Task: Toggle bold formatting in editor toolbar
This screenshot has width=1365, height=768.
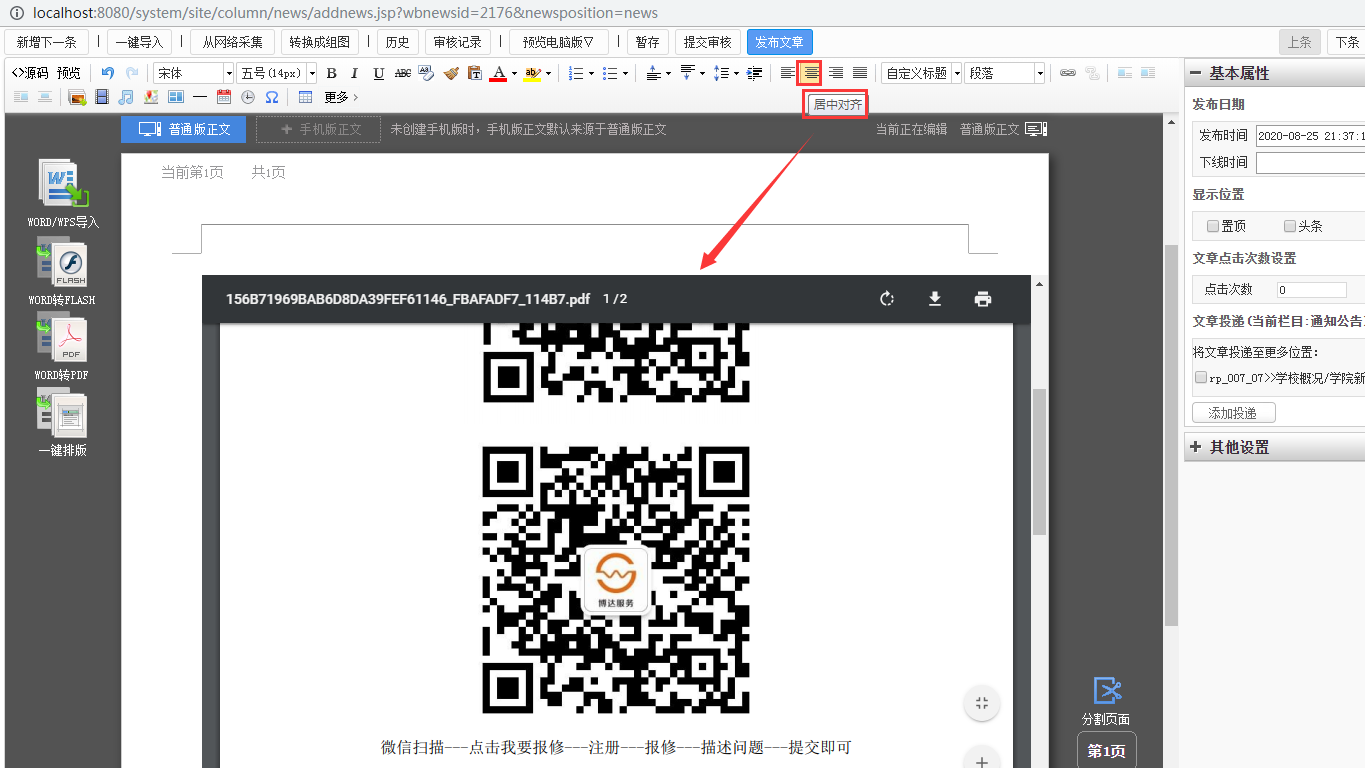Action: tap(332, 73)
